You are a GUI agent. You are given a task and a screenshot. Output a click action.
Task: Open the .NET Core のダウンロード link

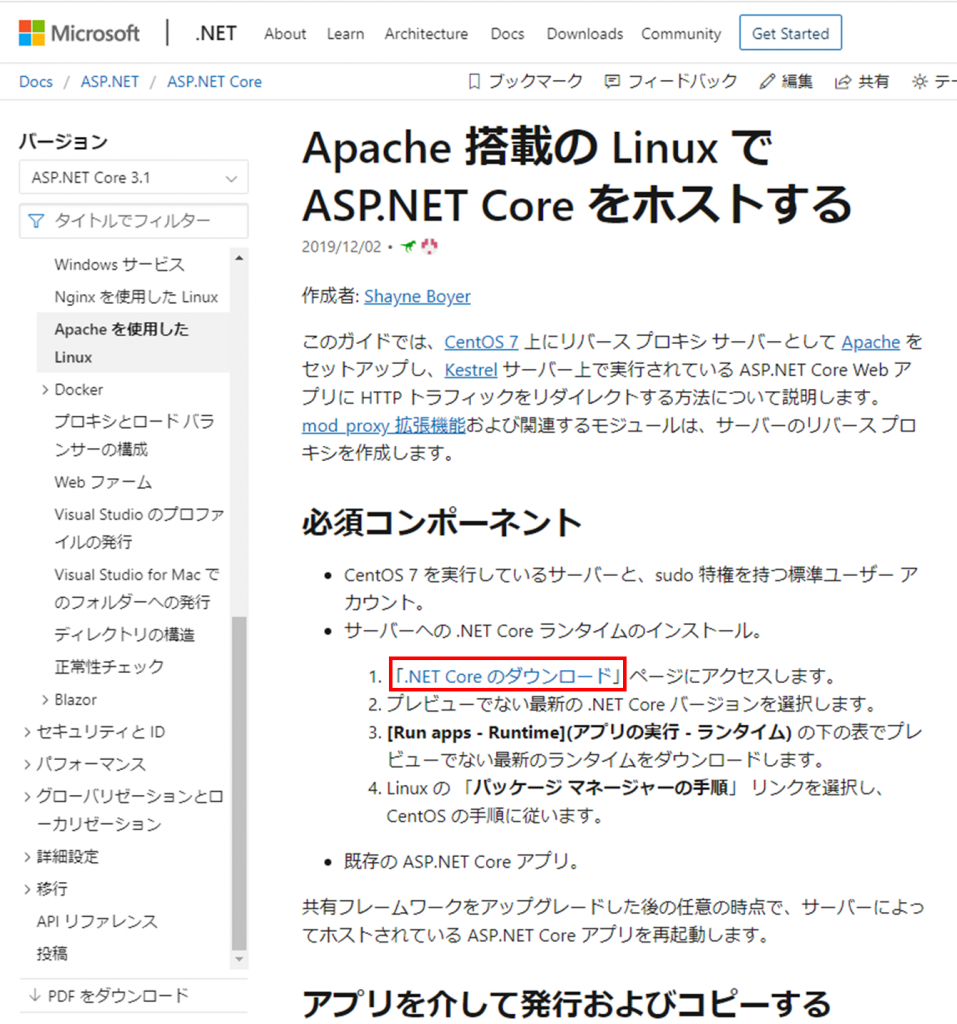508,675
